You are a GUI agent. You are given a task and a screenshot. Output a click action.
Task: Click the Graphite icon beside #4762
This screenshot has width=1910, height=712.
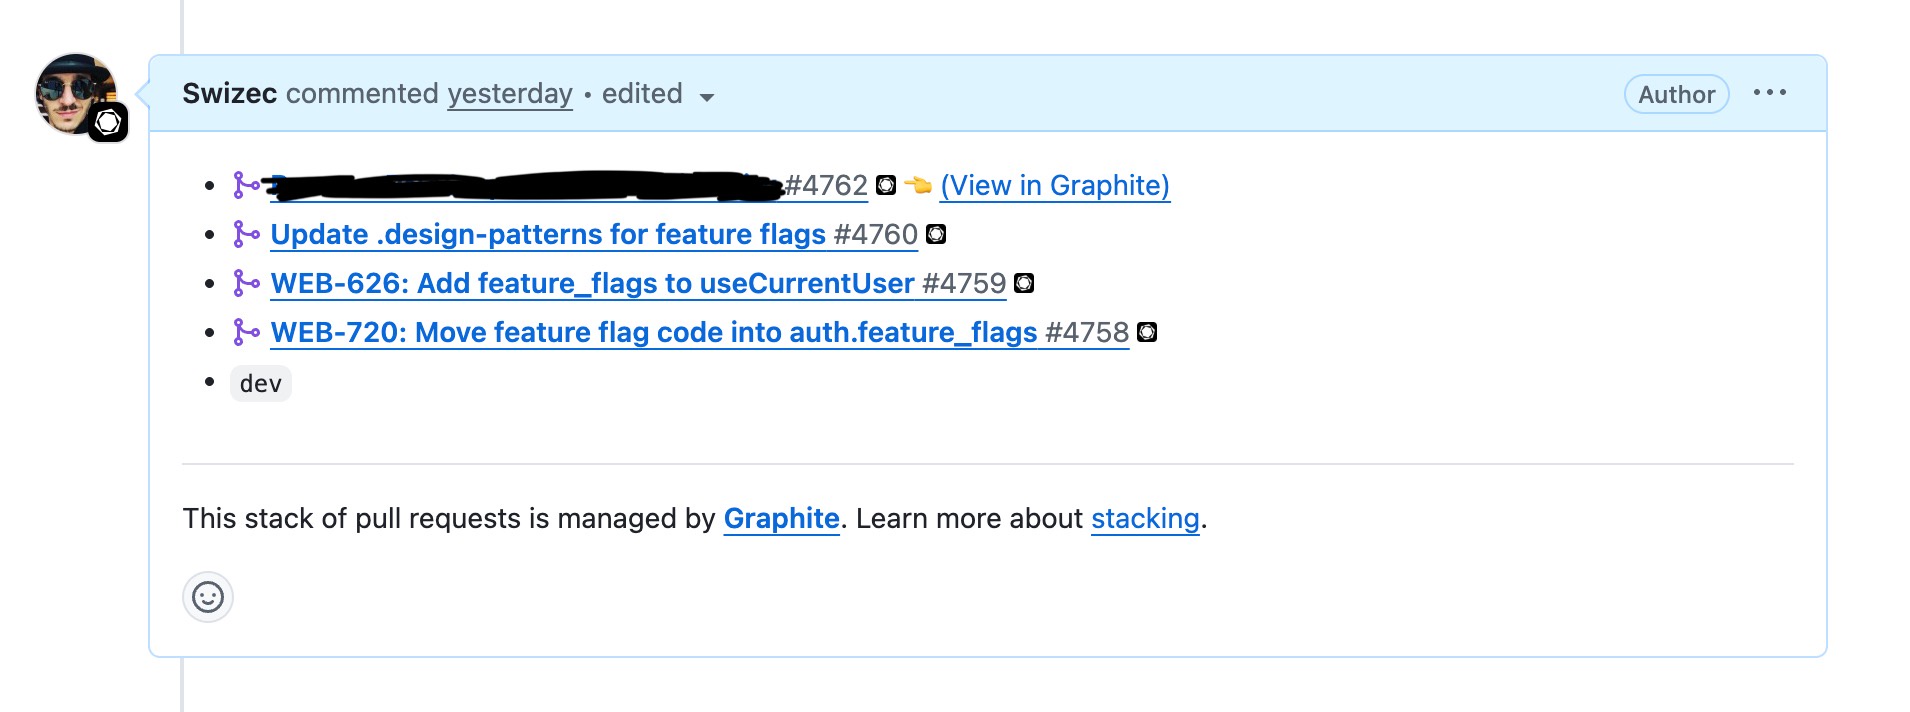(x=886, y=185)
